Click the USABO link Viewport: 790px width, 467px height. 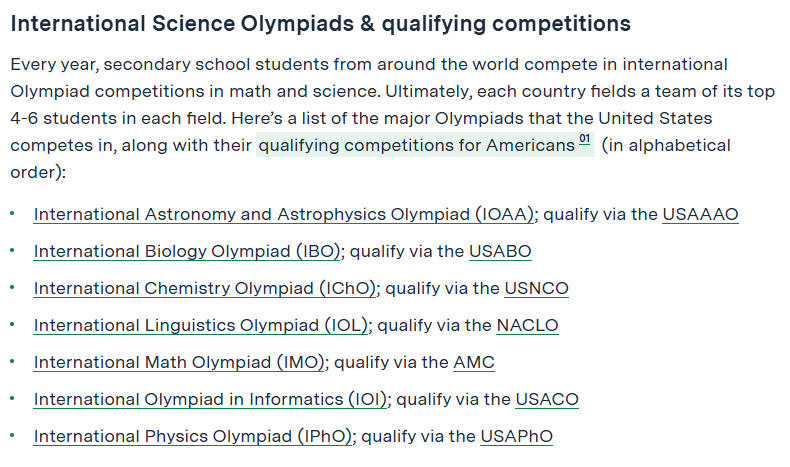point(500,251)
